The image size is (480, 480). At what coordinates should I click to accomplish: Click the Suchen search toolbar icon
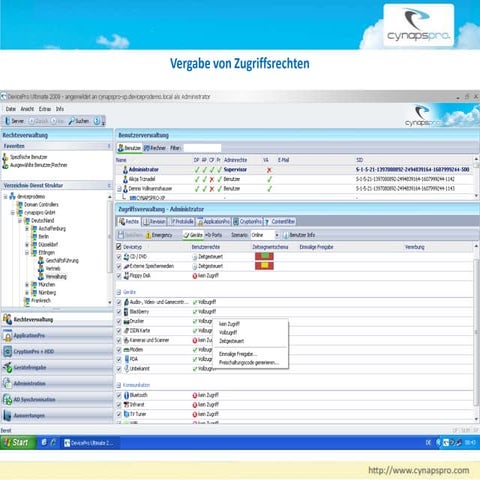point(72,121)
